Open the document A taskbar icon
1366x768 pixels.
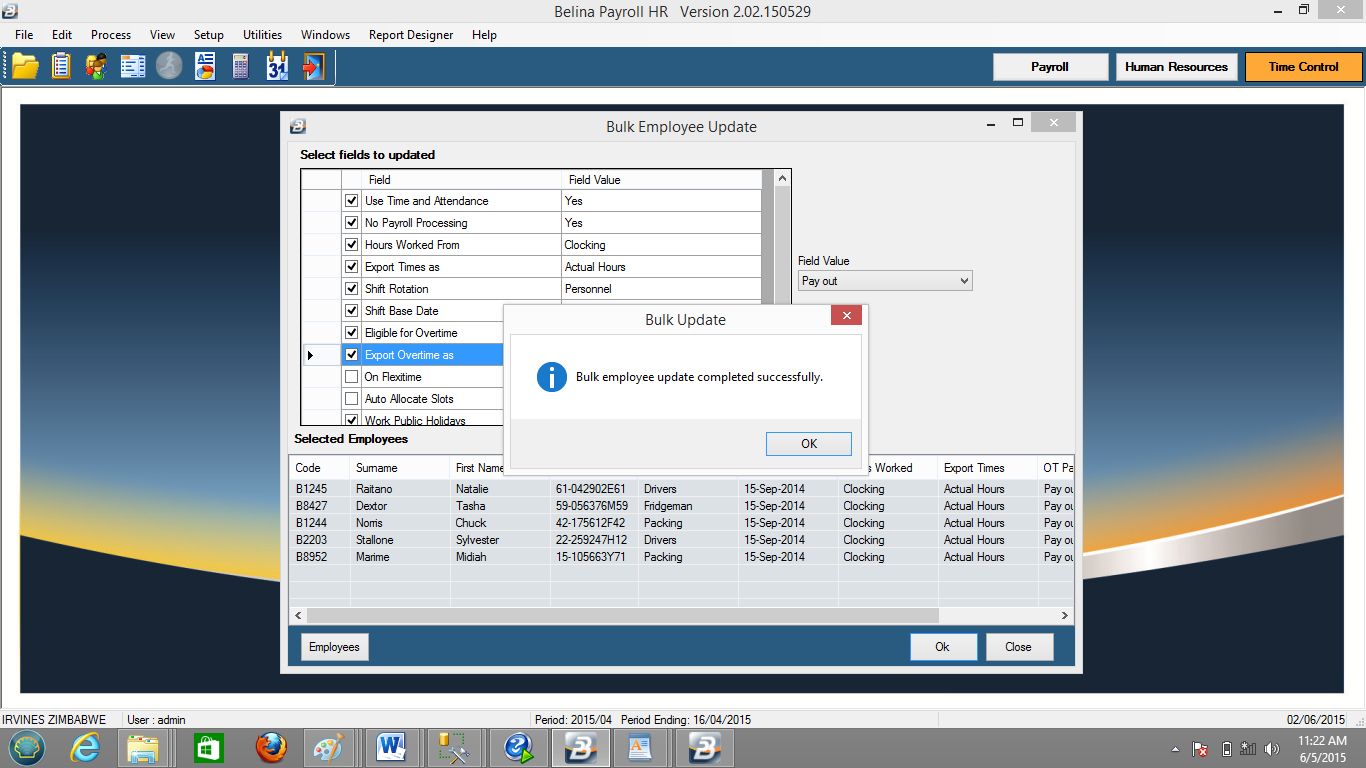pos(641,747)
